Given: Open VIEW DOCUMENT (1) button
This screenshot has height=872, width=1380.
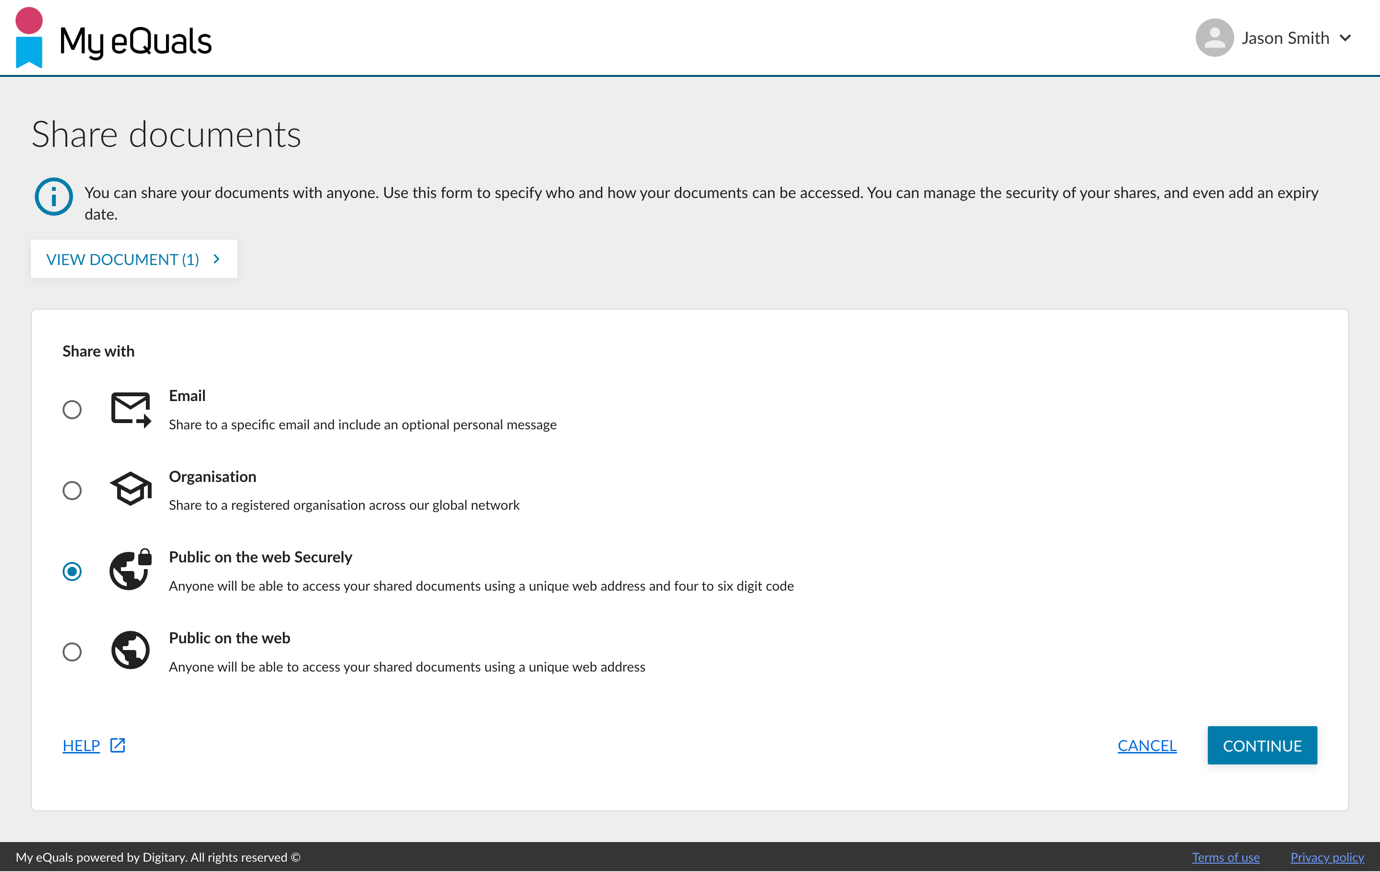Looking at the screenshot, I should point(134,259).
